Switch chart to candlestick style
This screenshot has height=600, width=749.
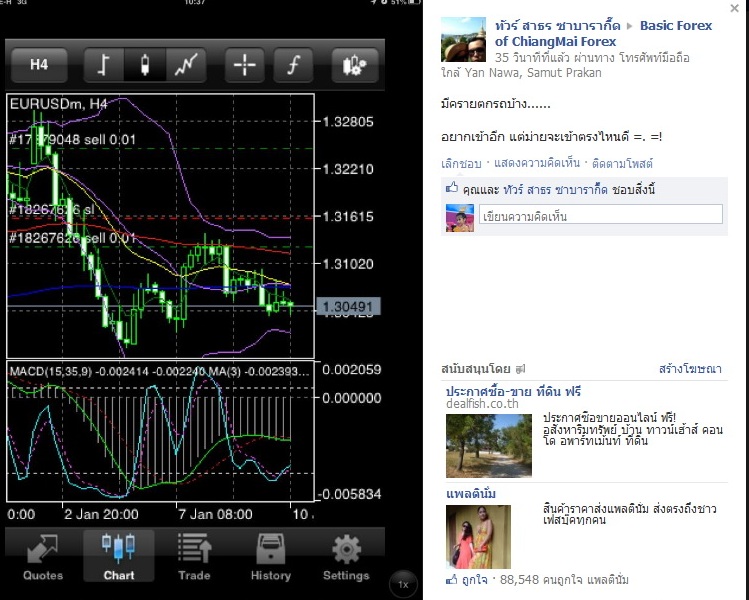click(145, 64)
